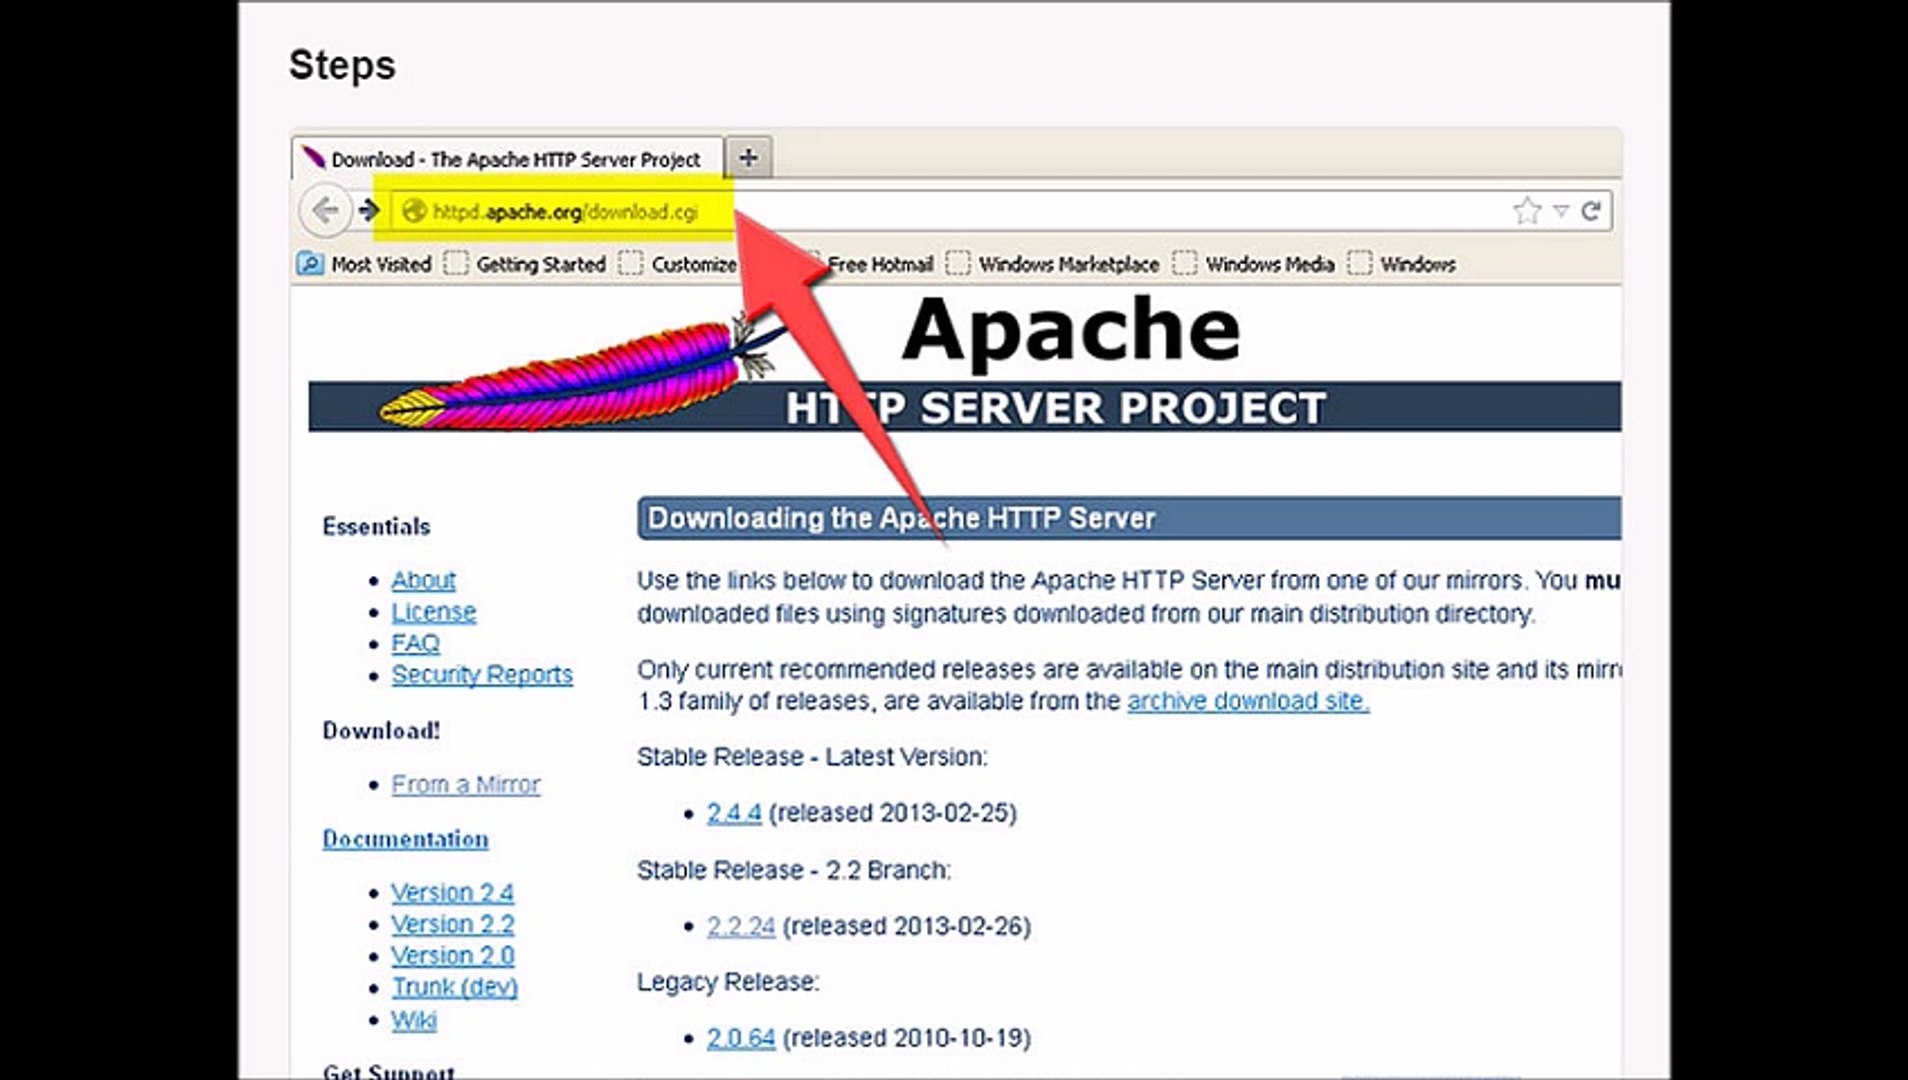Screen dimensions: 1908x1080
Task: Click the site identity globe icon
Action: 413,211
